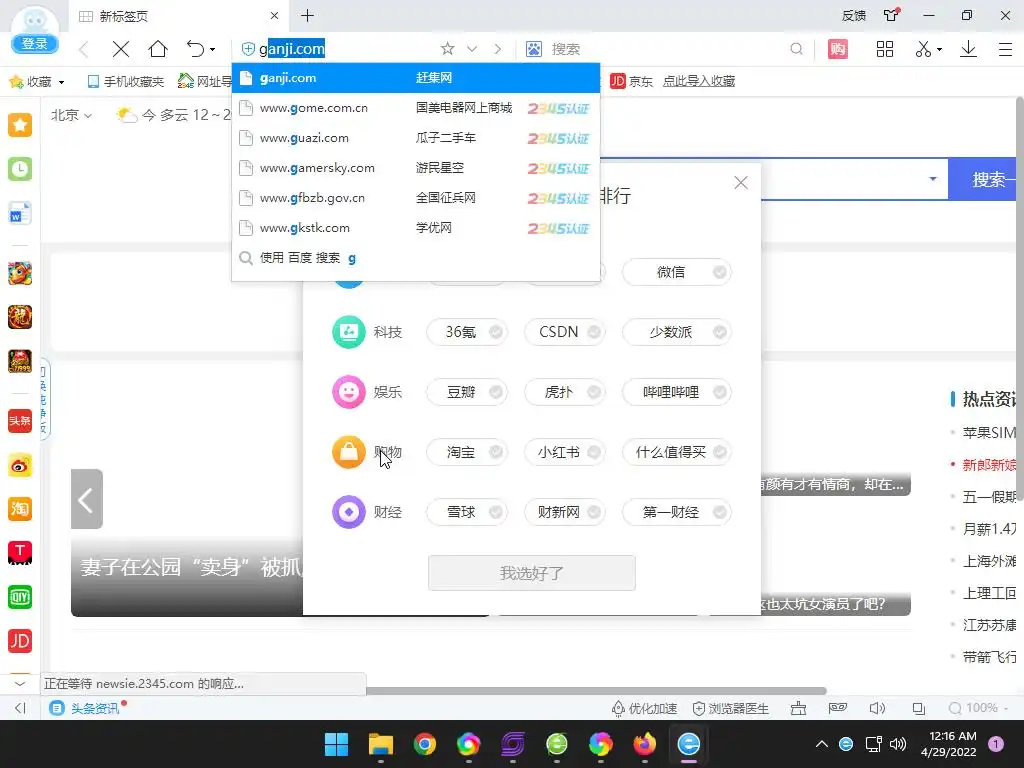Expand the 北京 city dropdown

click(71, 116)
